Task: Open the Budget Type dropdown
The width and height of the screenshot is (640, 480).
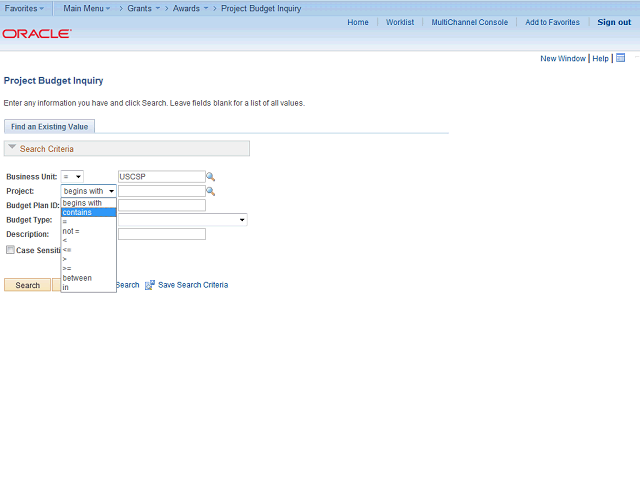Action: pyautogui.click(x=182, y=220)
